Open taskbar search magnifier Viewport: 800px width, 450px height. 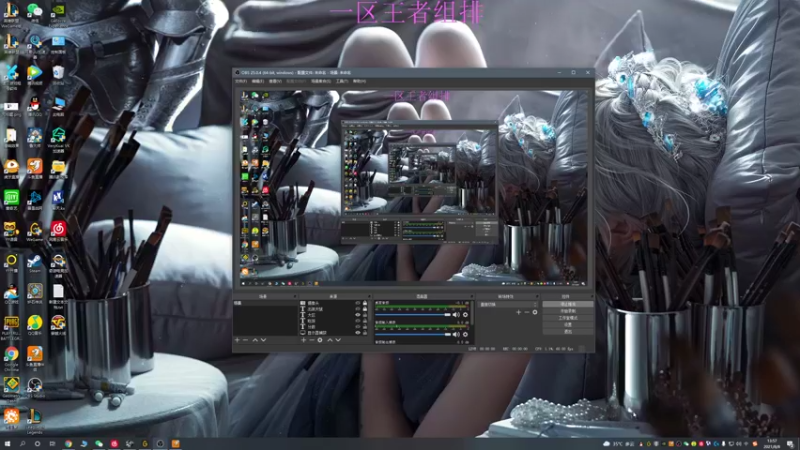click(22, 444)
